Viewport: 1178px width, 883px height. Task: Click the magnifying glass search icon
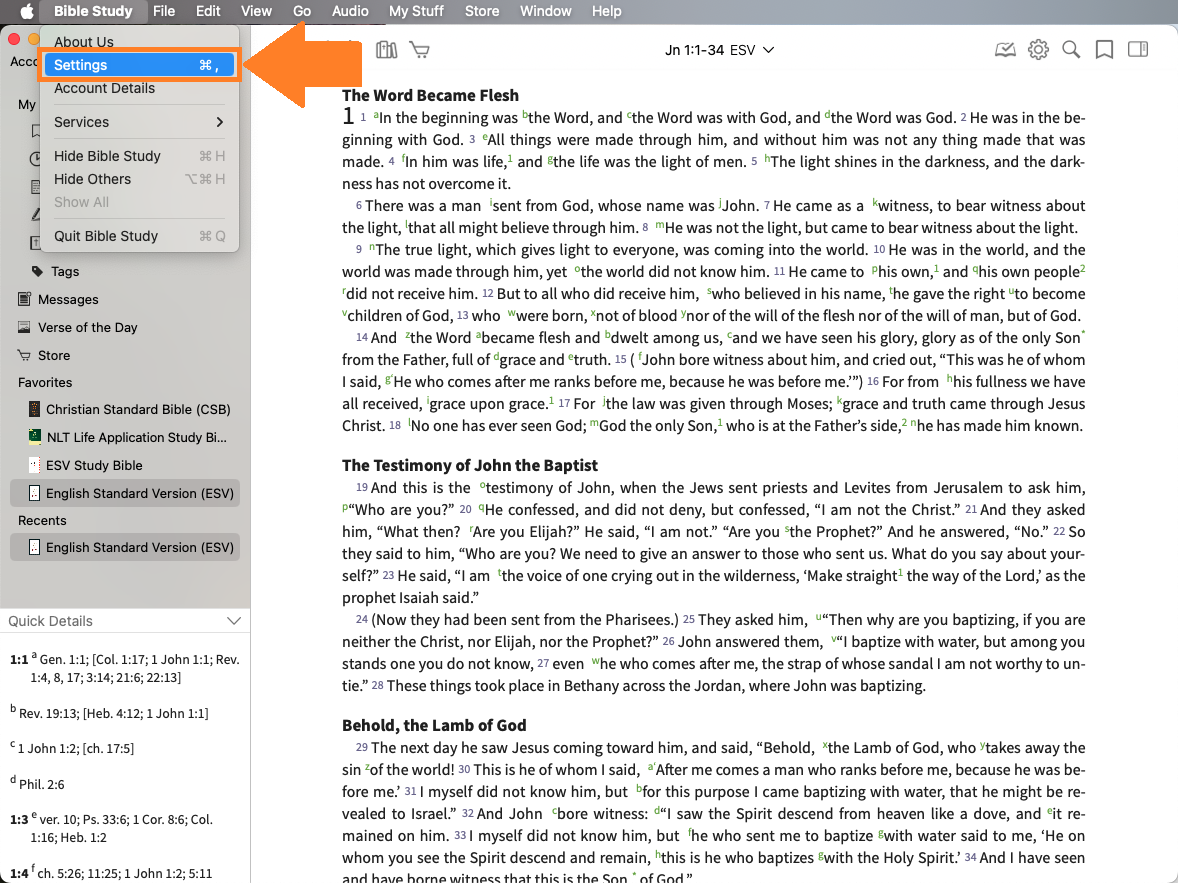click(1071, 50)
